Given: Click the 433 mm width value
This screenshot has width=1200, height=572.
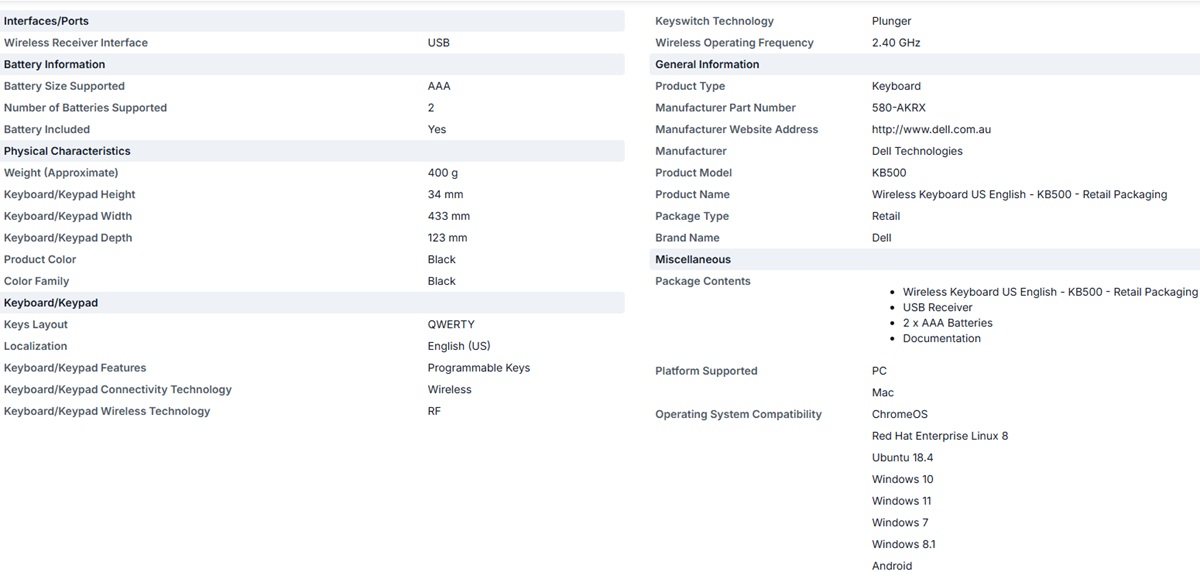Looking at the screenshot, I should pyautogui.click(x=449, y=216).
